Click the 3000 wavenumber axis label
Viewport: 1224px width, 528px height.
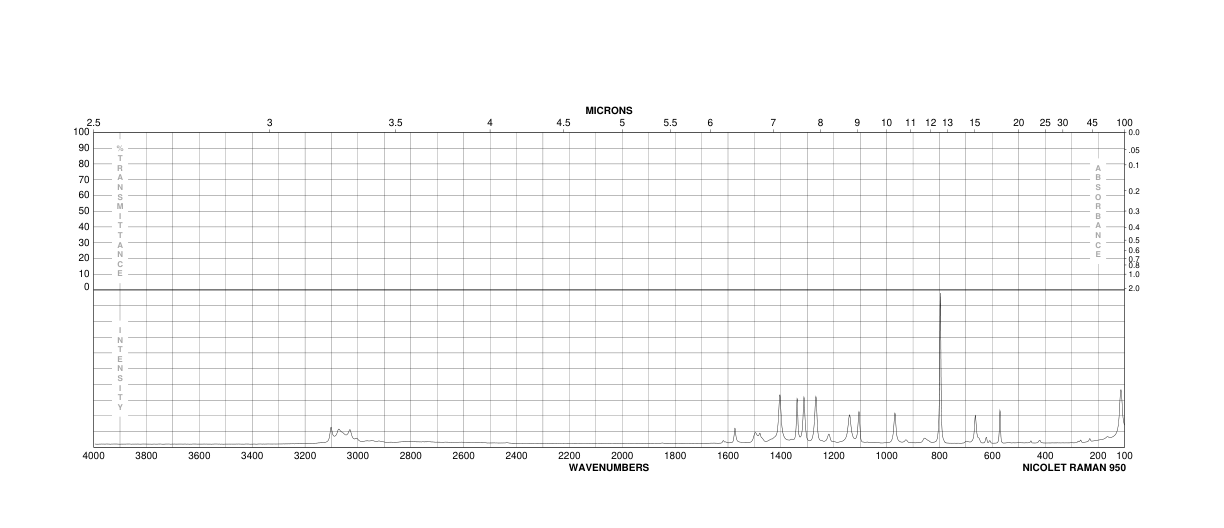click(358, 457)
